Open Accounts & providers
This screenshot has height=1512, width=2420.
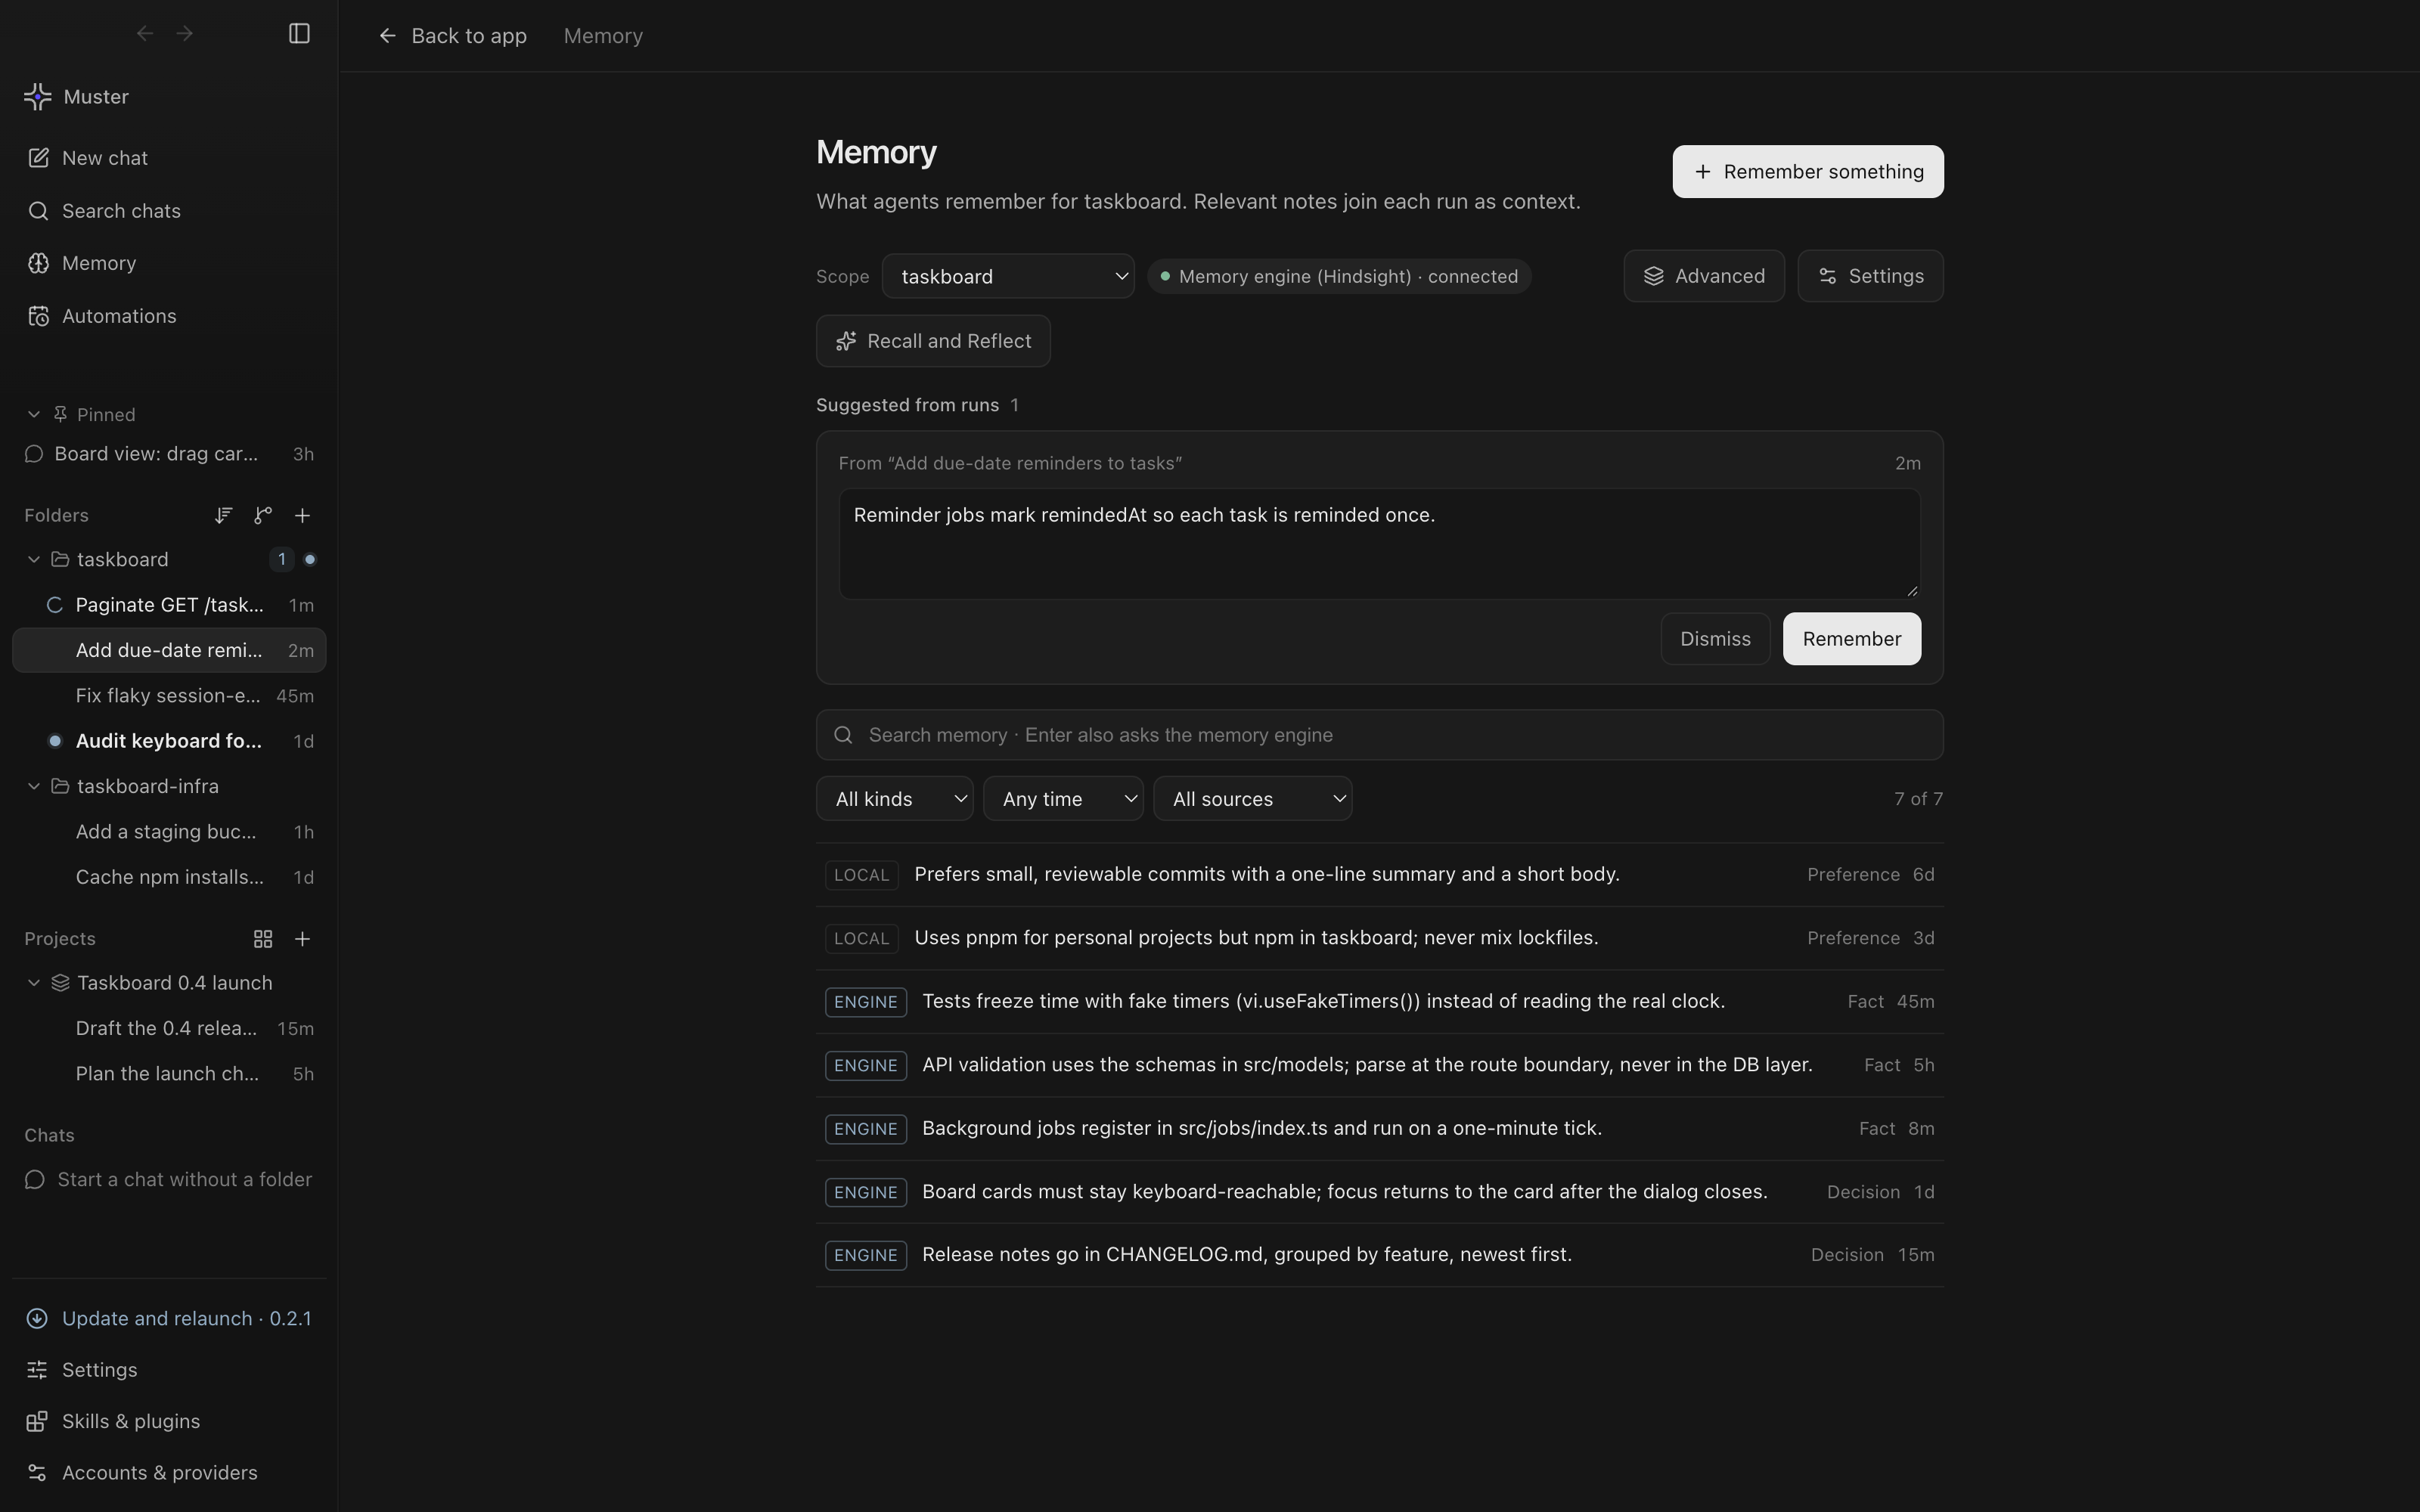point(169,1473)
